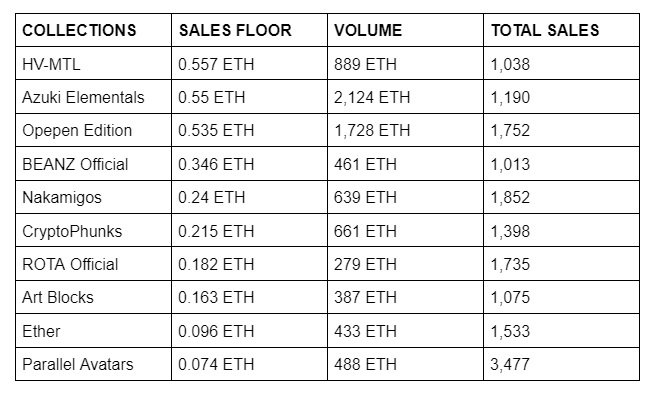Click the HV-MTL collection cell
The width and height of the screenshot is (661, 401).
click(x=50, y=64)
